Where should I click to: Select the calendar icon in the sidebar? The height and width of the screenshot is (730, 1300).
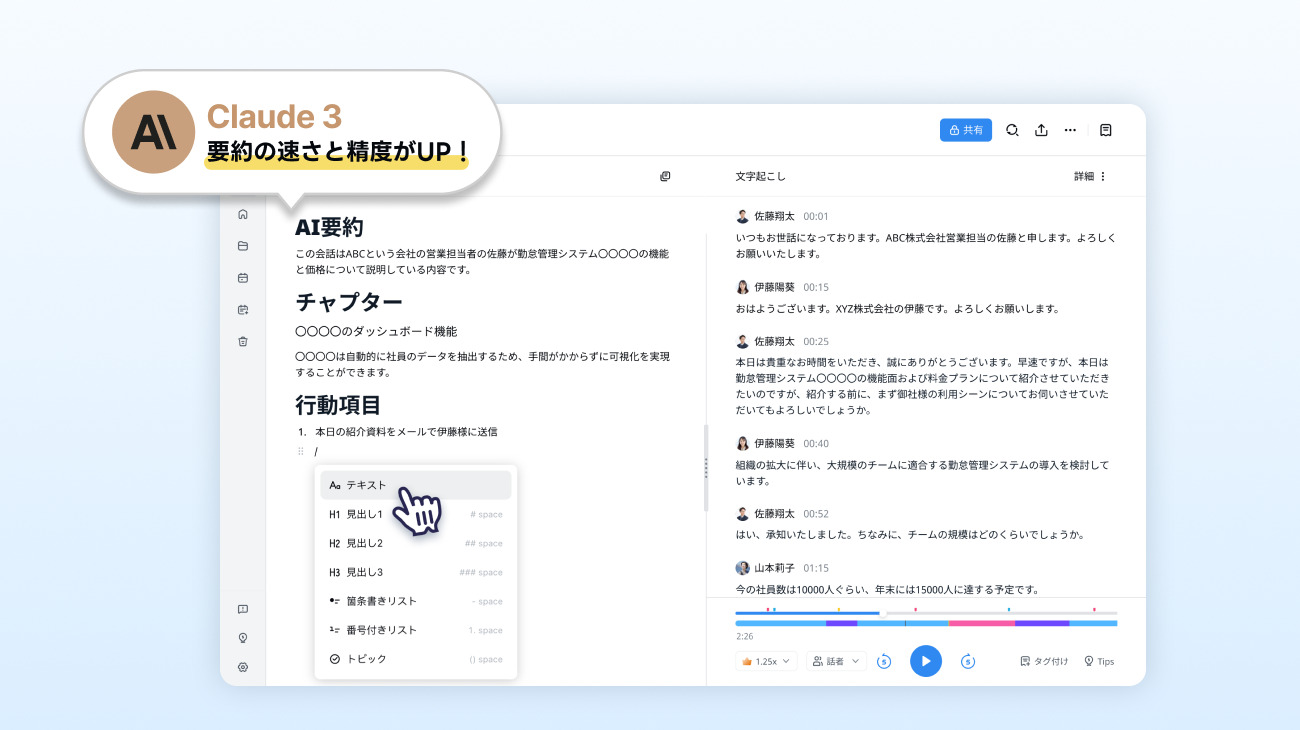coord(242,277)
